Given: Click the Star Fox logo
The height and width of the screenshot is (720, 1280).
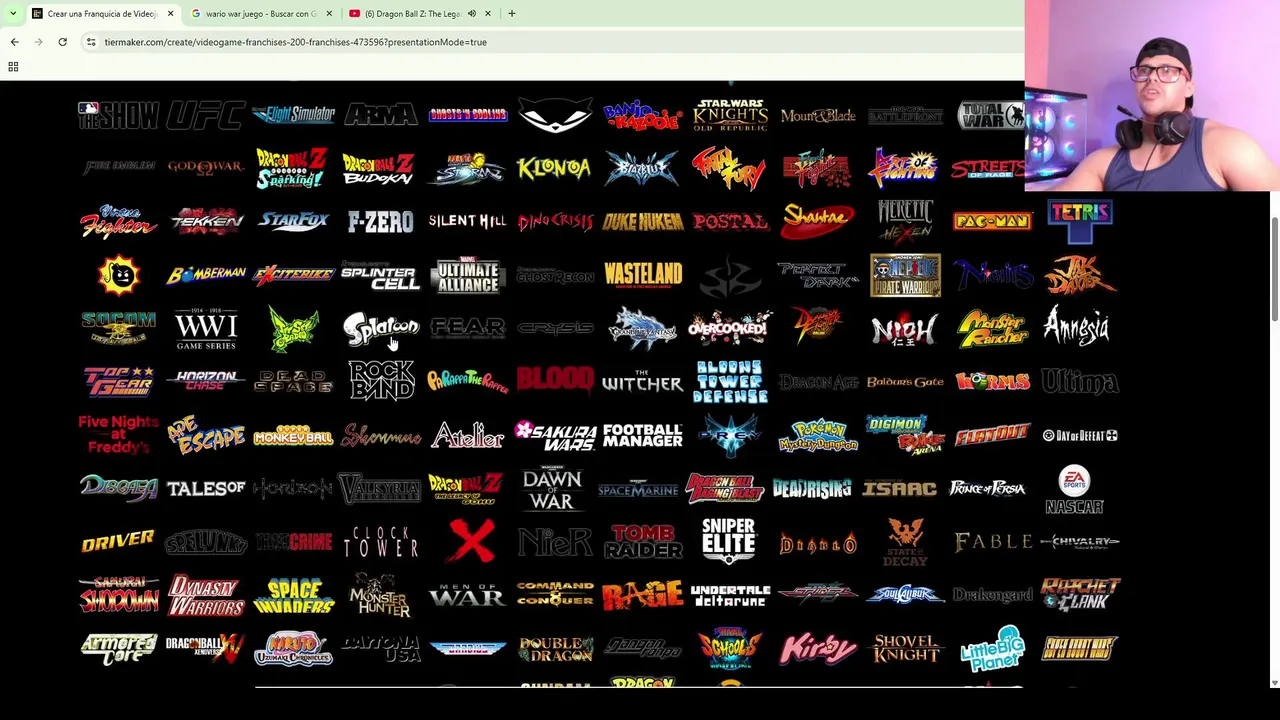Looking at the screenshot, I should tap(293, 221).
